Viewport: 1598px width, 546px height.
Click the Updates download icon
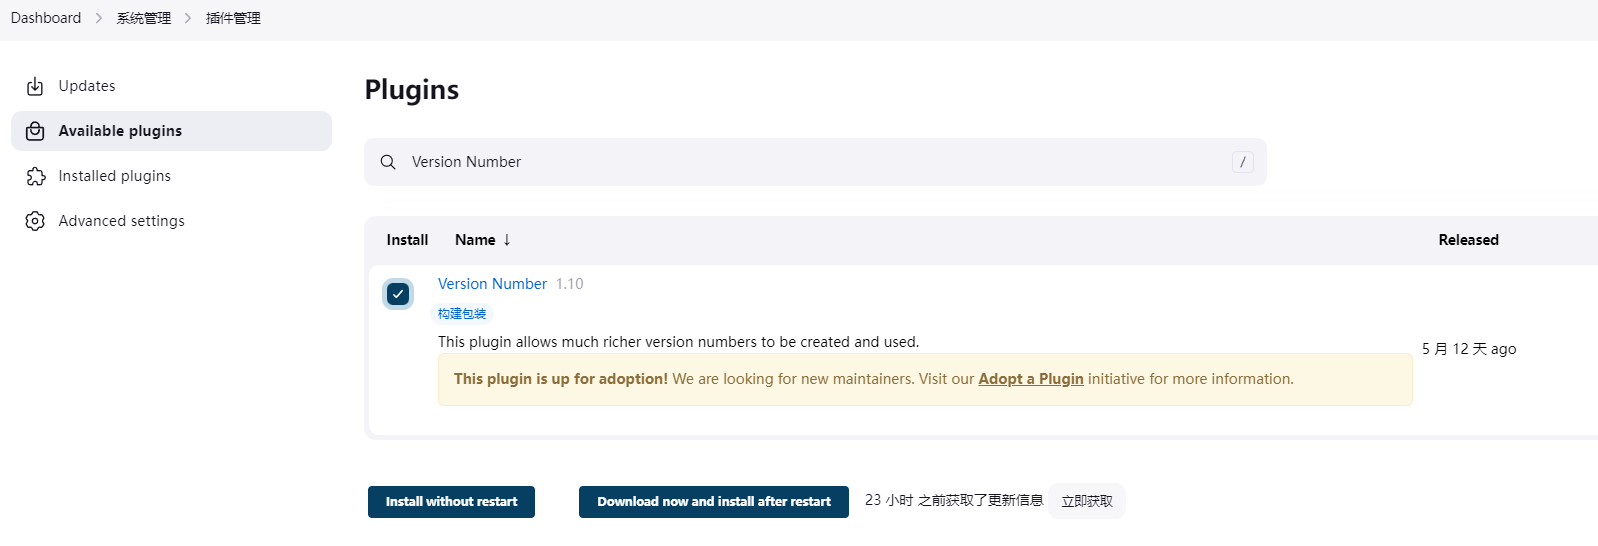[x=35, y=86]
